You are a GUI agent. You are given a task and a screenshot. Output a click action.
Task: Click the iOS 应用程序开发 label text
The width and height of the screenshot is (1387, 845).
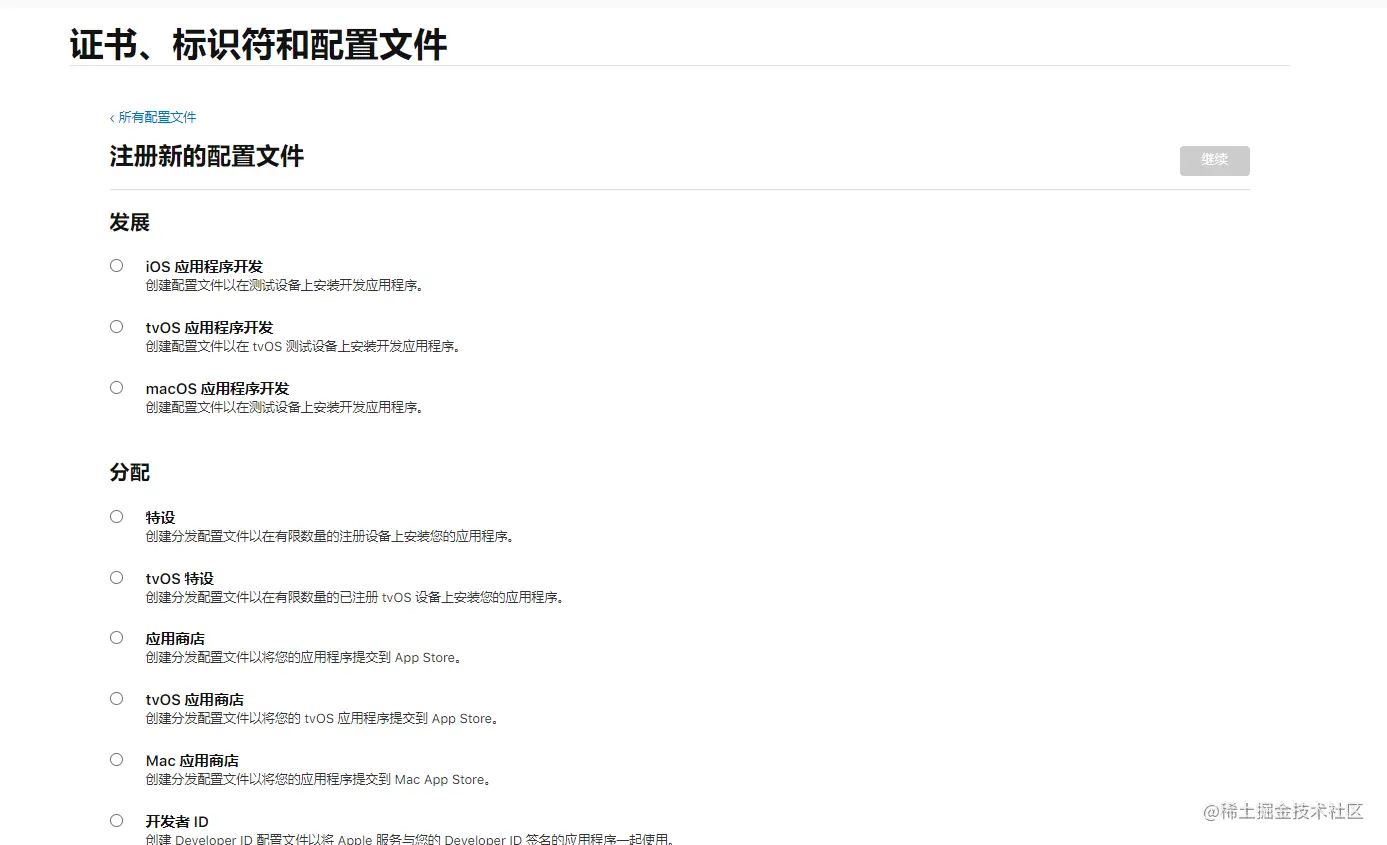coord(204,266)
